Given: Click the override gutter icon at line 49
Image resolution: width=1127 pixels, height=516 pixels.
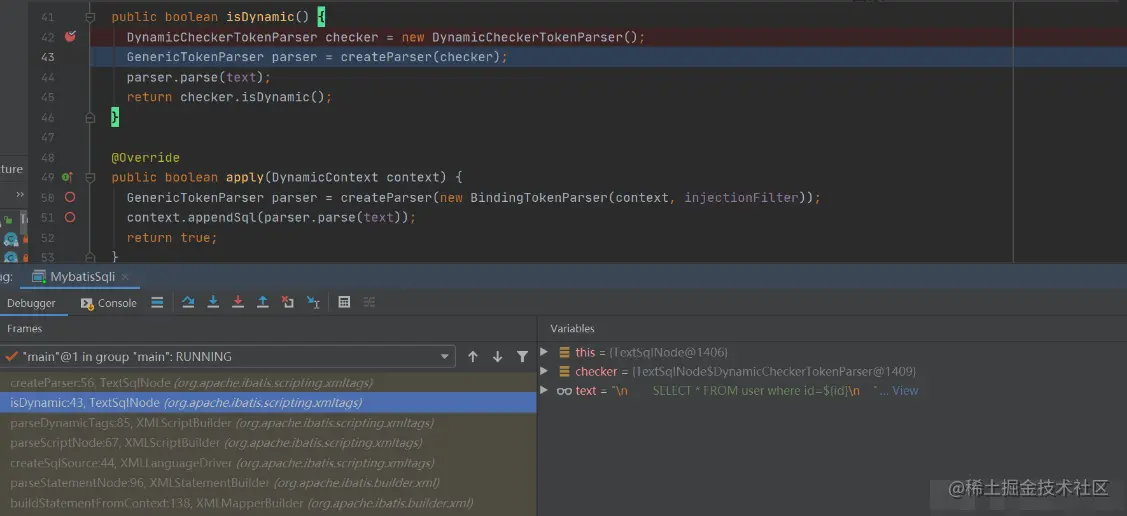Looking at the screenshot, I should click(x=66, y=177).
